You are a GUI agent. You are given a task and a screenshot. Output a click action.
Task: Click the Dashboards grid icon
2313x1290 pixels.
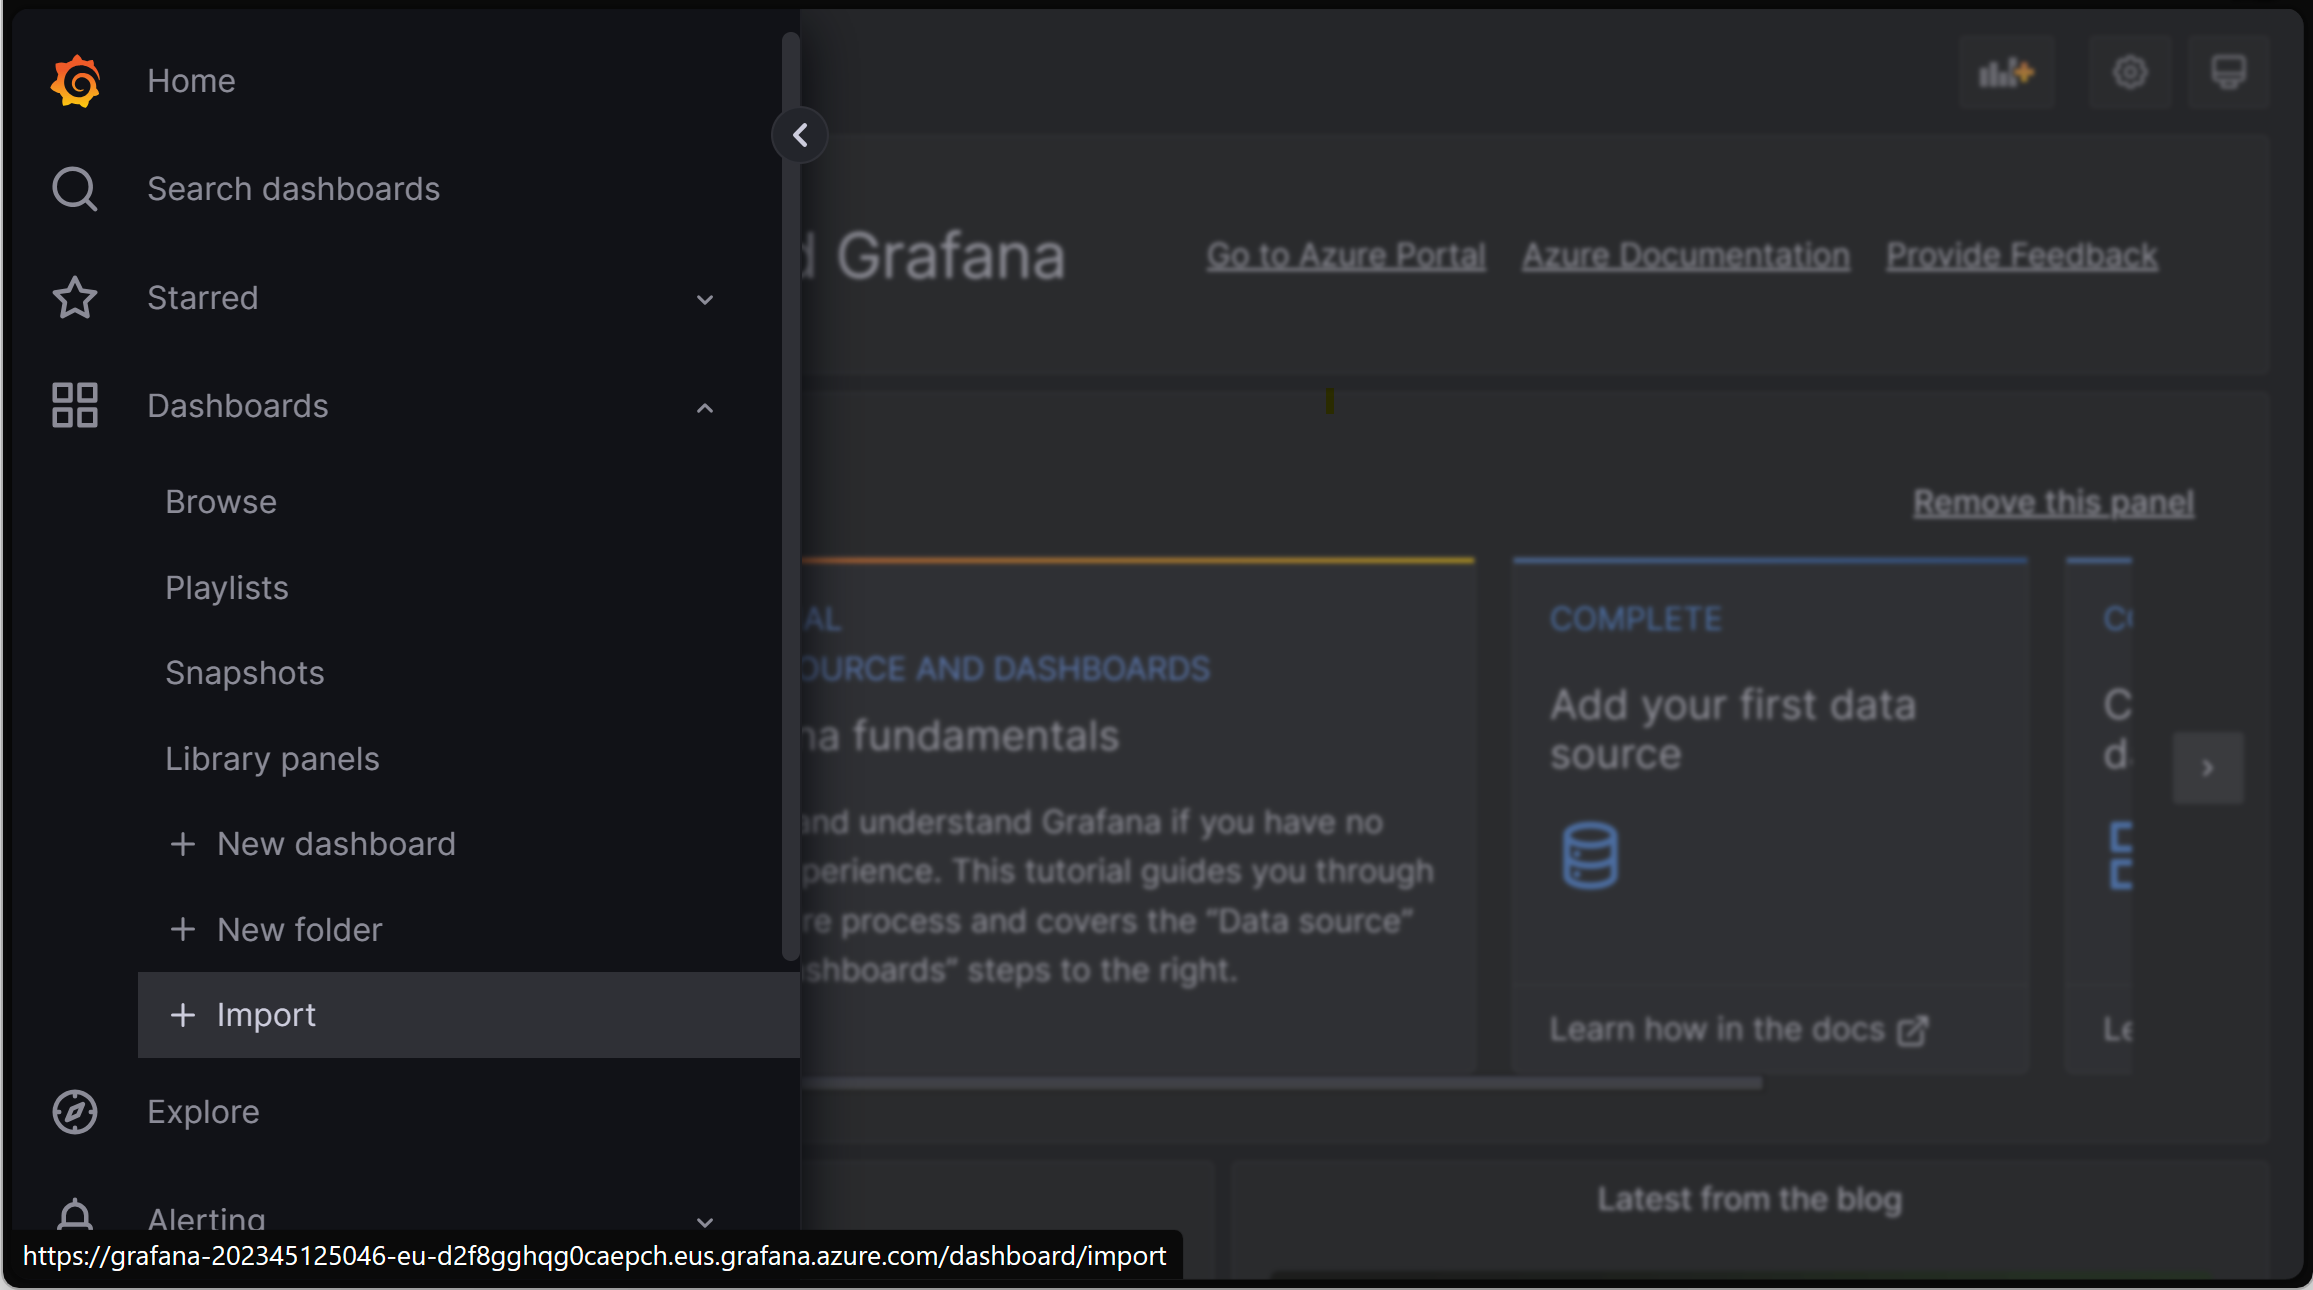coord(73,405)
